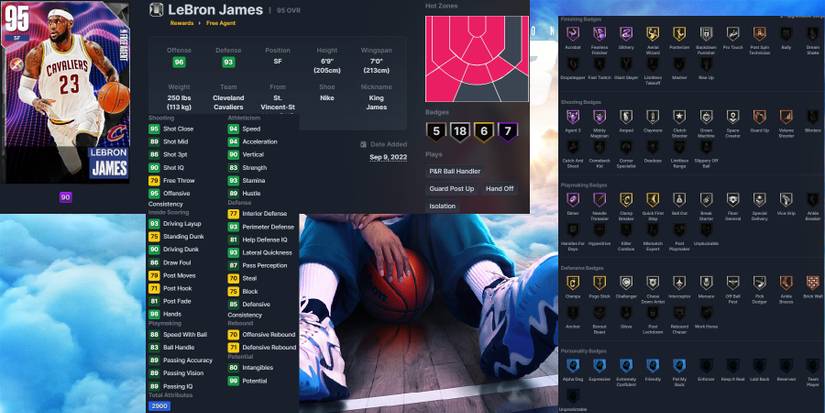Click the Acrobat finishing badge icon
Viewport: 825px width, 413px height.
(573, 35)
